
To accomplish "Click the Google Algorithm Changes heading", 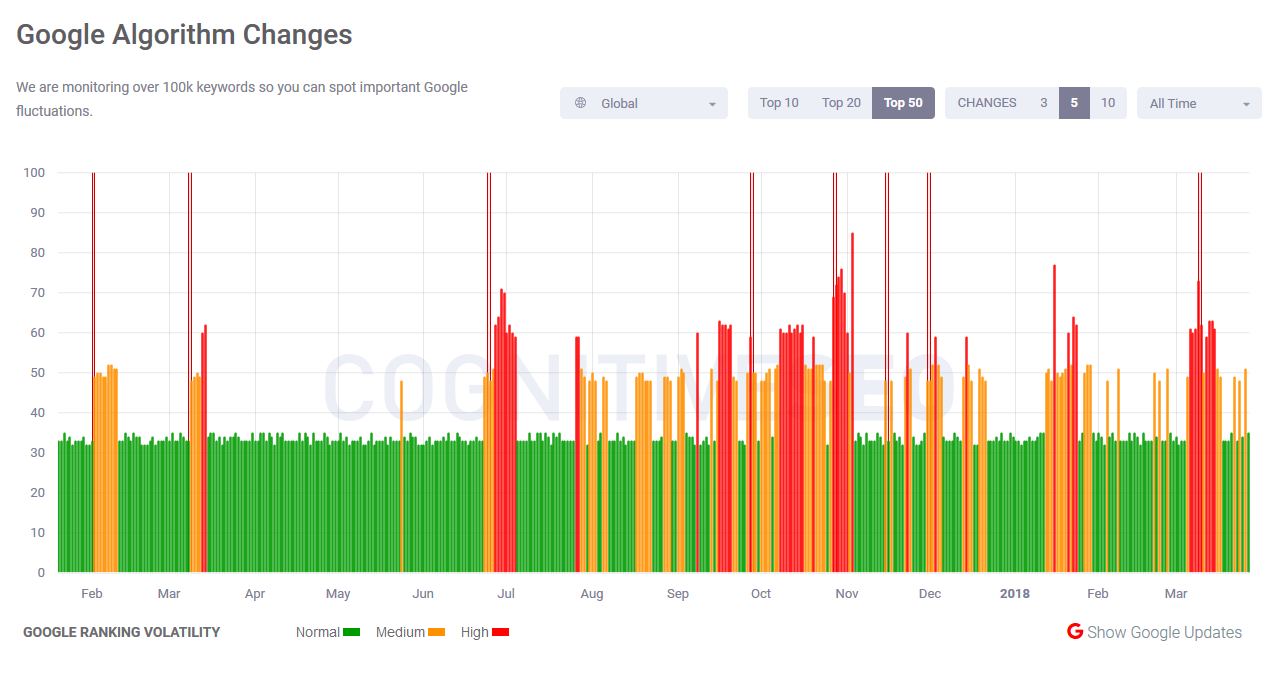I will pyautogui.click(x=183, y=34).
